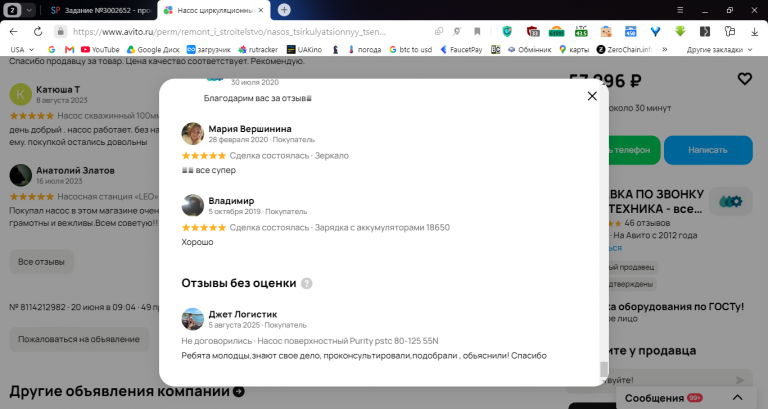Click the Все отзывы button
Image resolution: width=768 pixels, height=409 pixels.
(42, 262)
